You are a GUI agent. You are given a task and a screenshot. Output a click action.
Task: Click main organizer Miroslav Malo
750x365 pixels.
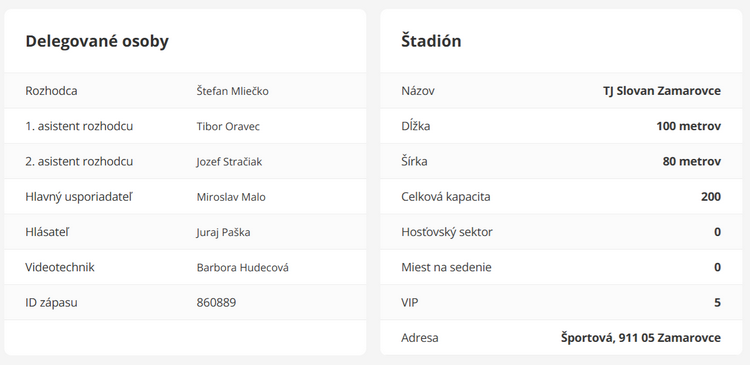[x=231, y=197]
